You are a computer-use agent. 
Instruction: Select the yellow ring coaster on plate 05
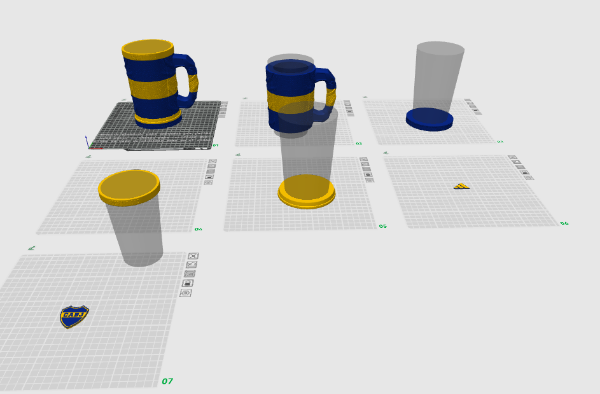[x=307, y=191]
